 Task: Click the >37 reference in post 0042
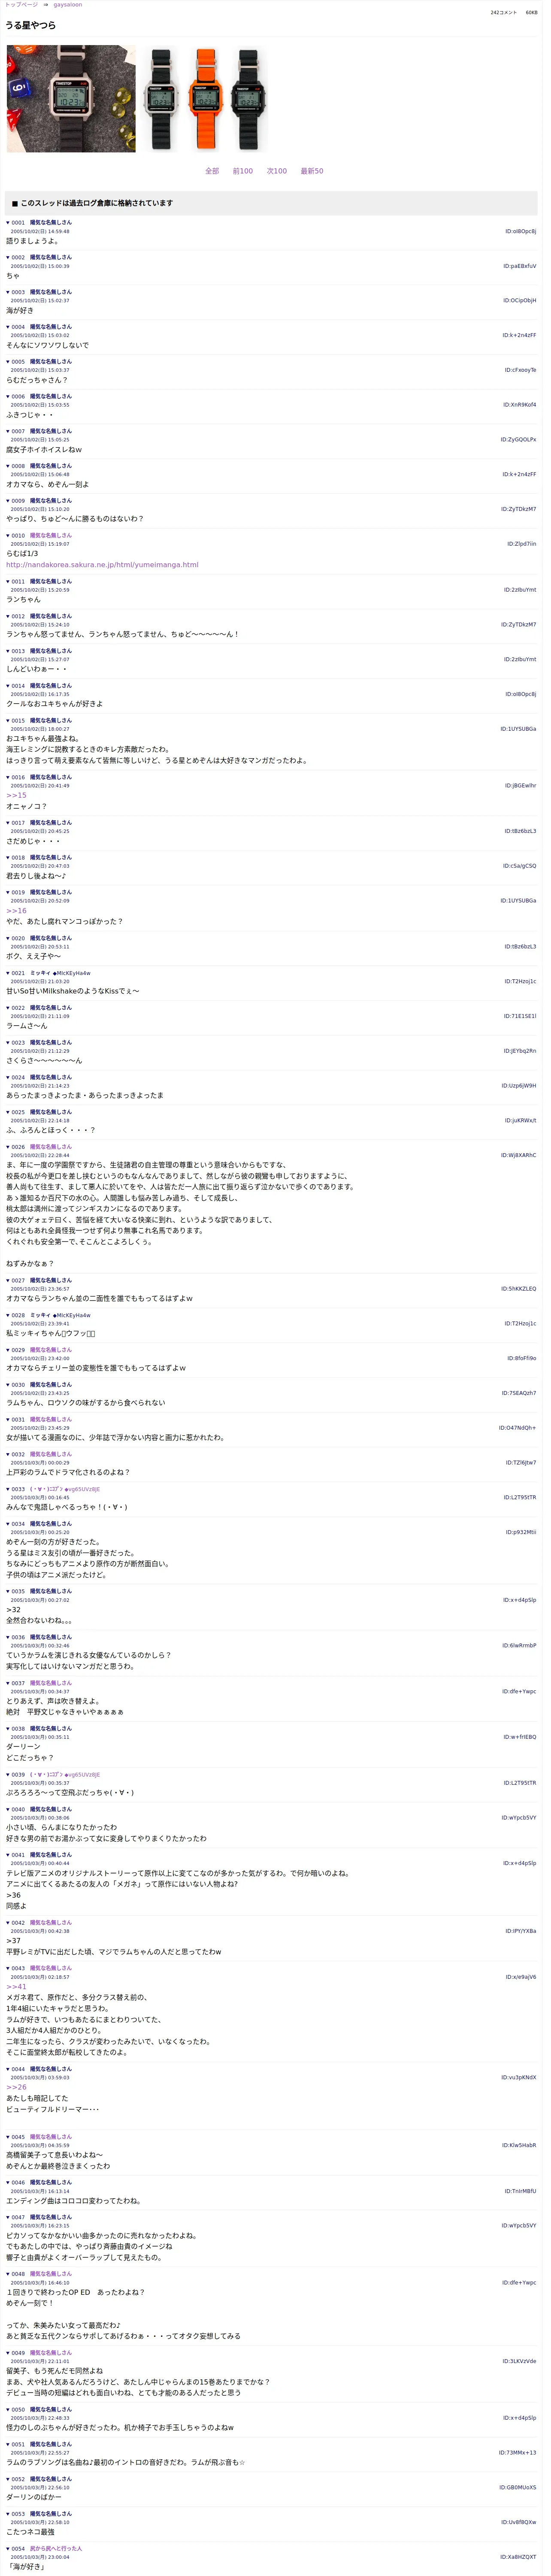click(13, 1941)
